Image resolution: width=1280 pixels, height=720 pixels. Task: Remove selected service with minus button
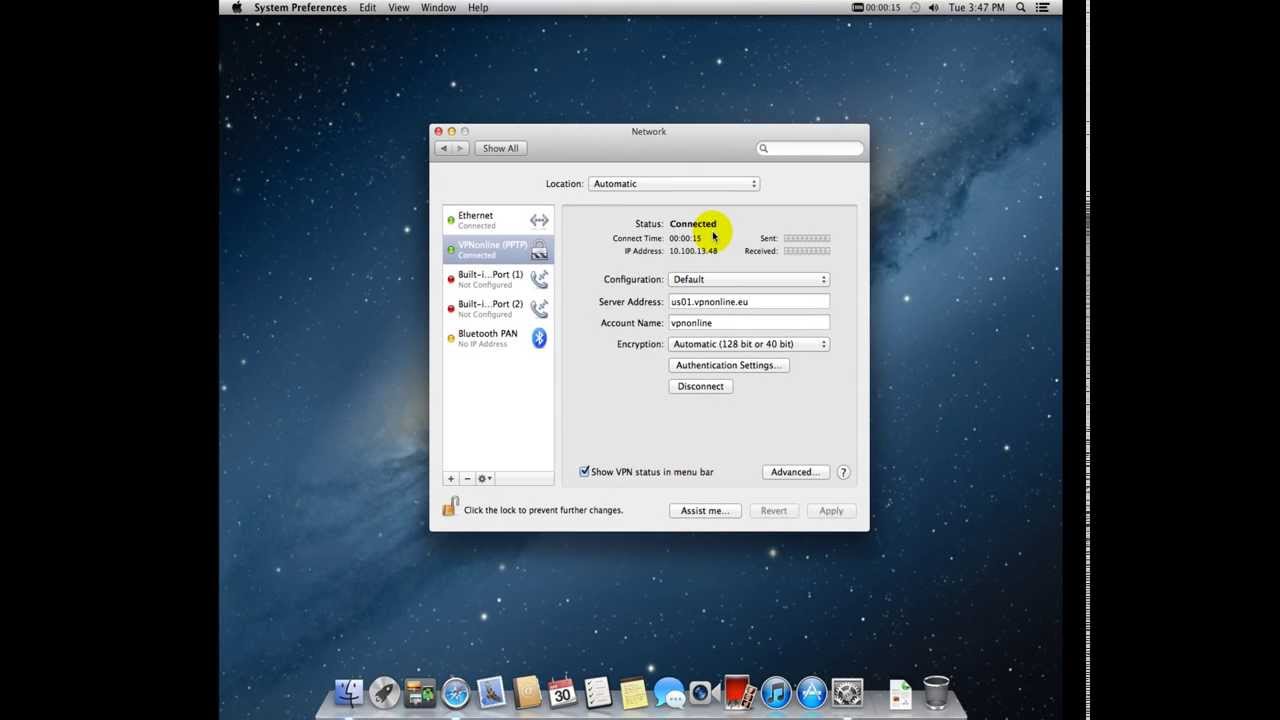click(467, 479)
